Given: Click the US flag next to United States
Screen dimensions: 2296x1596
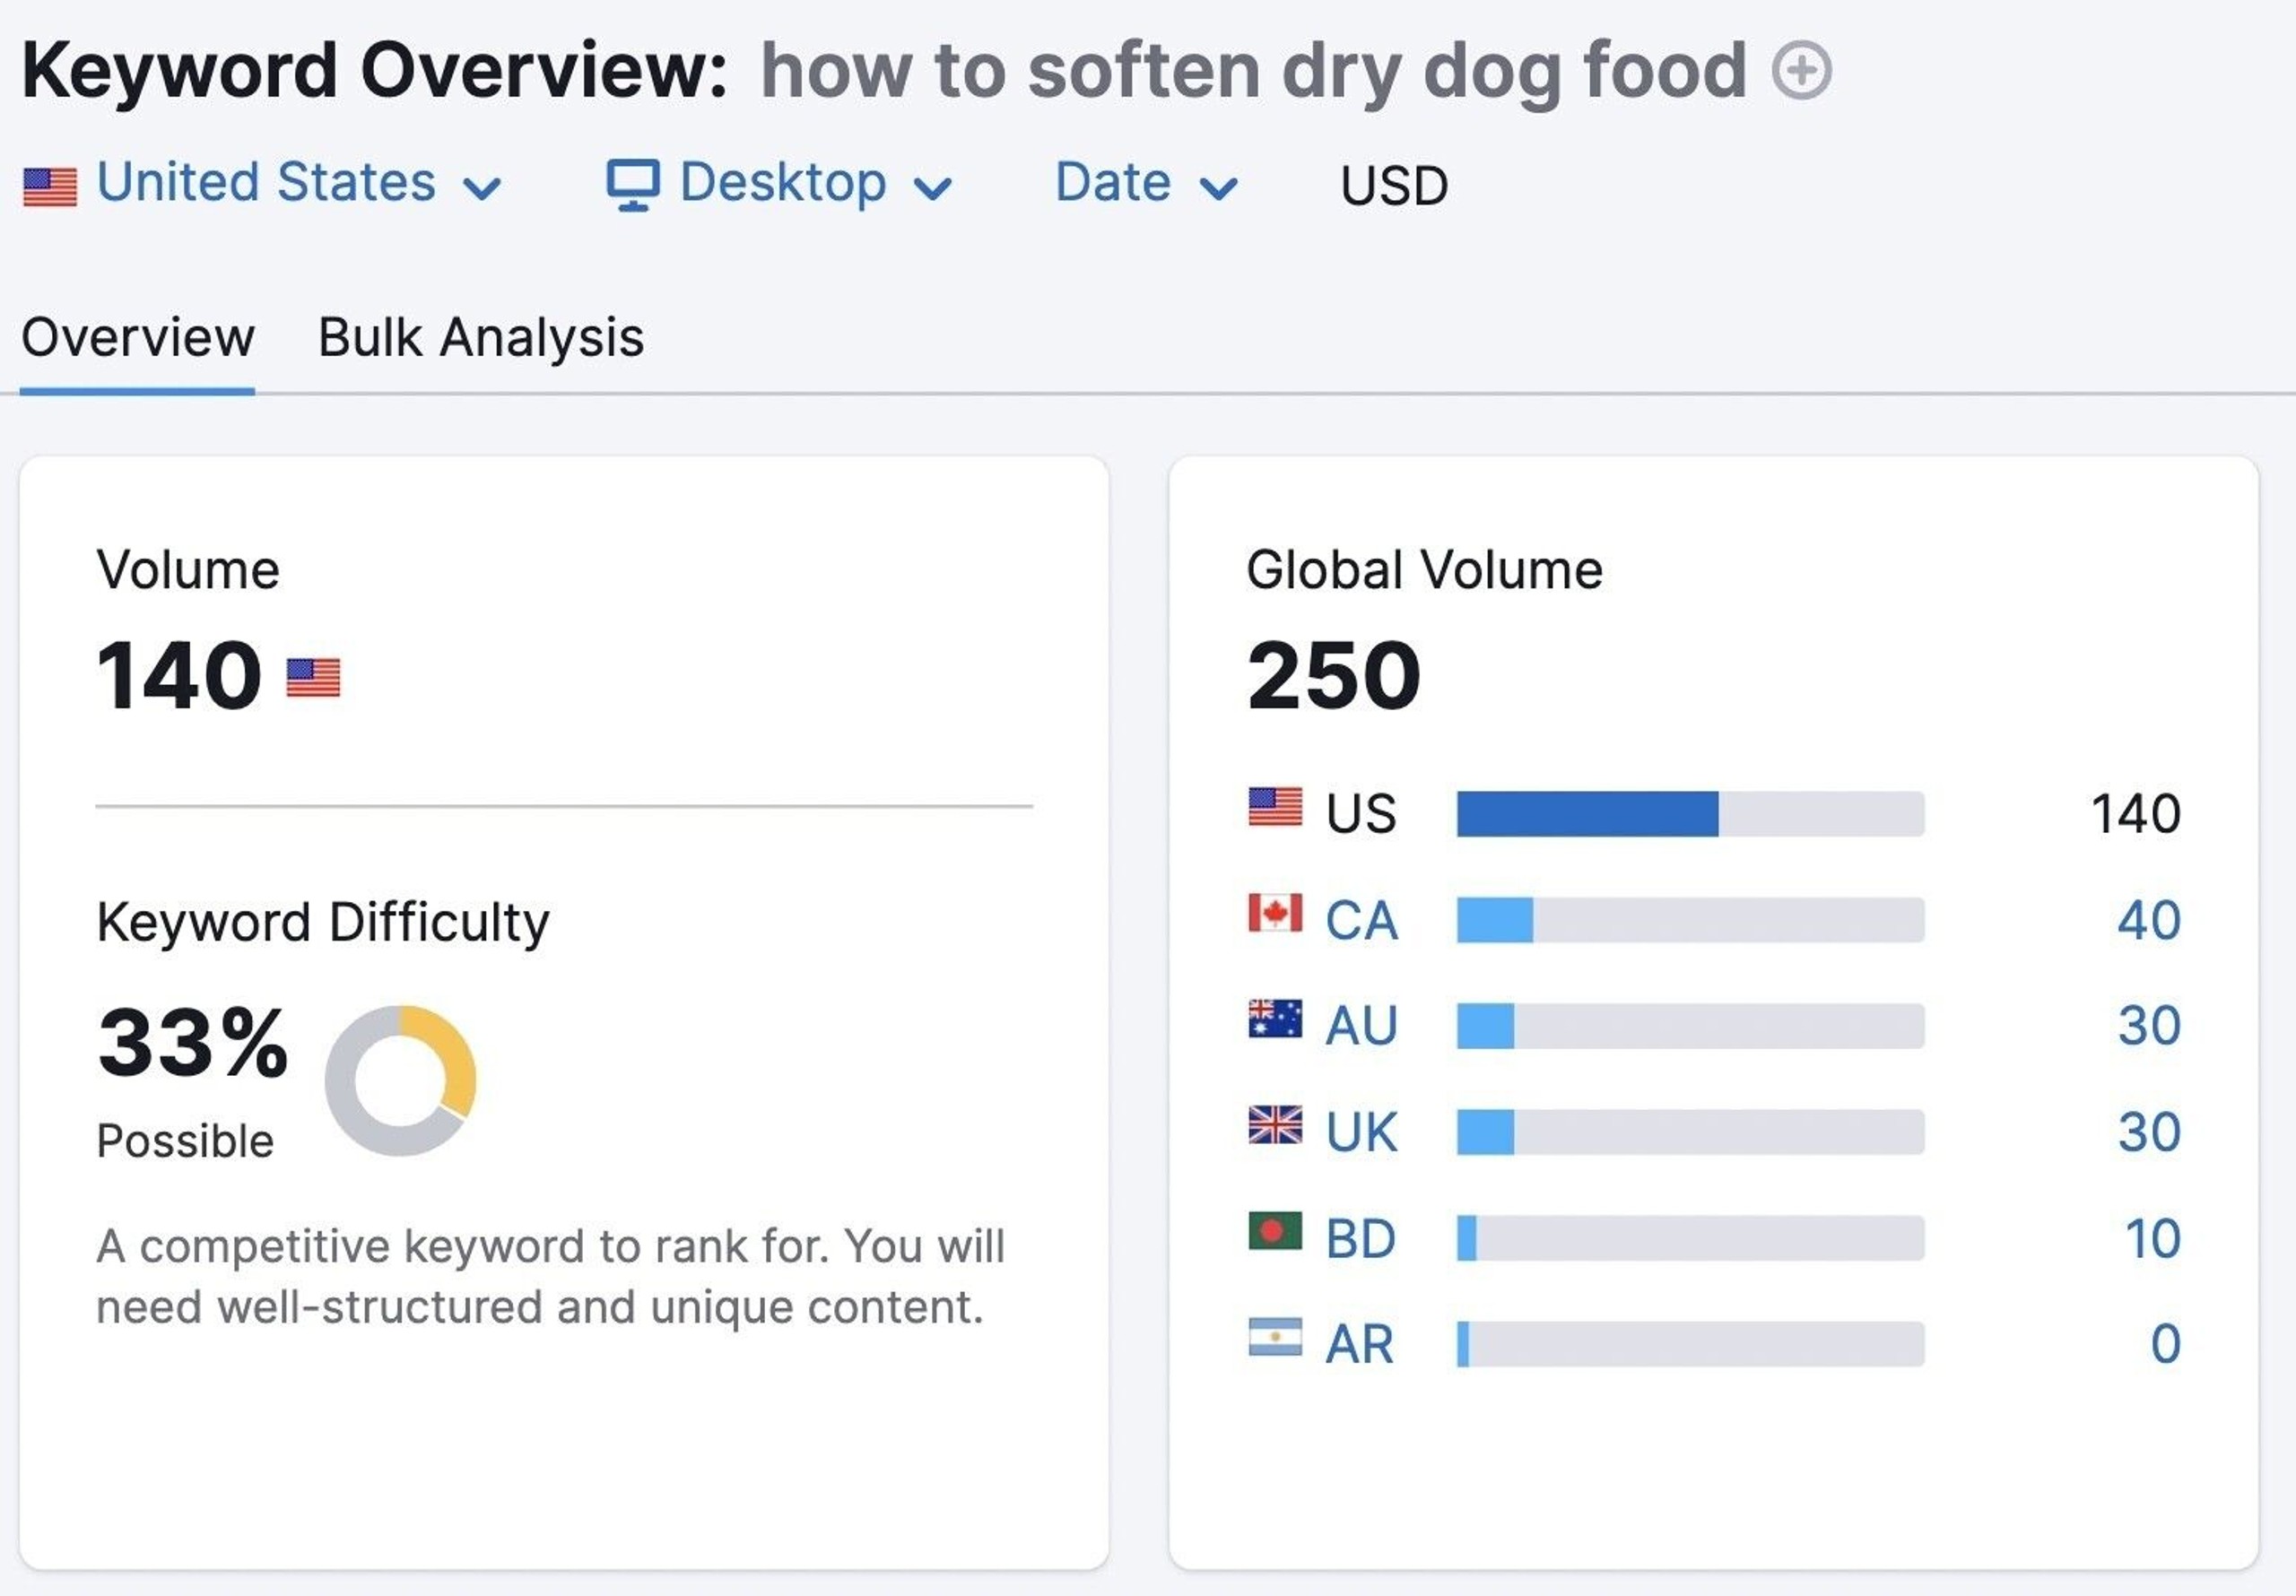Looking at the screenshot, I should click(x=50, y=187).
